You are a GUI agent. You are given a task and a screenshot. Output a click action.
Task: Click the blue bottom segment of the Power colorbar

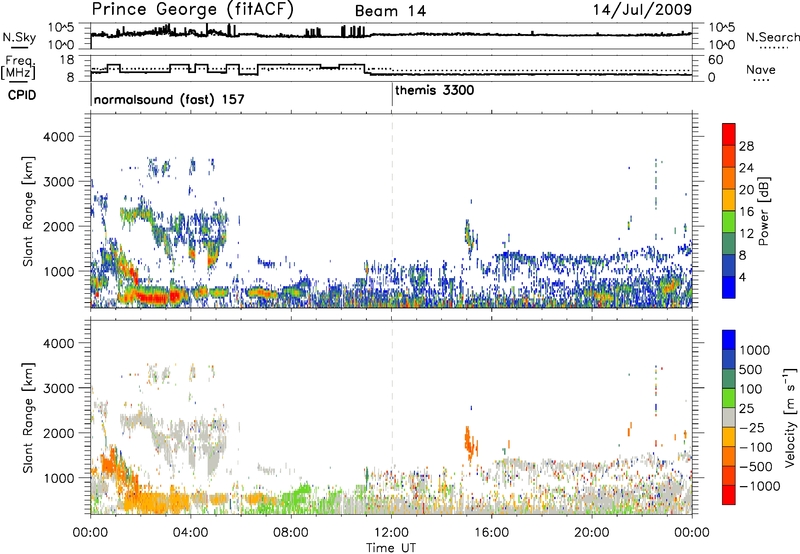(x=729, y=287)
